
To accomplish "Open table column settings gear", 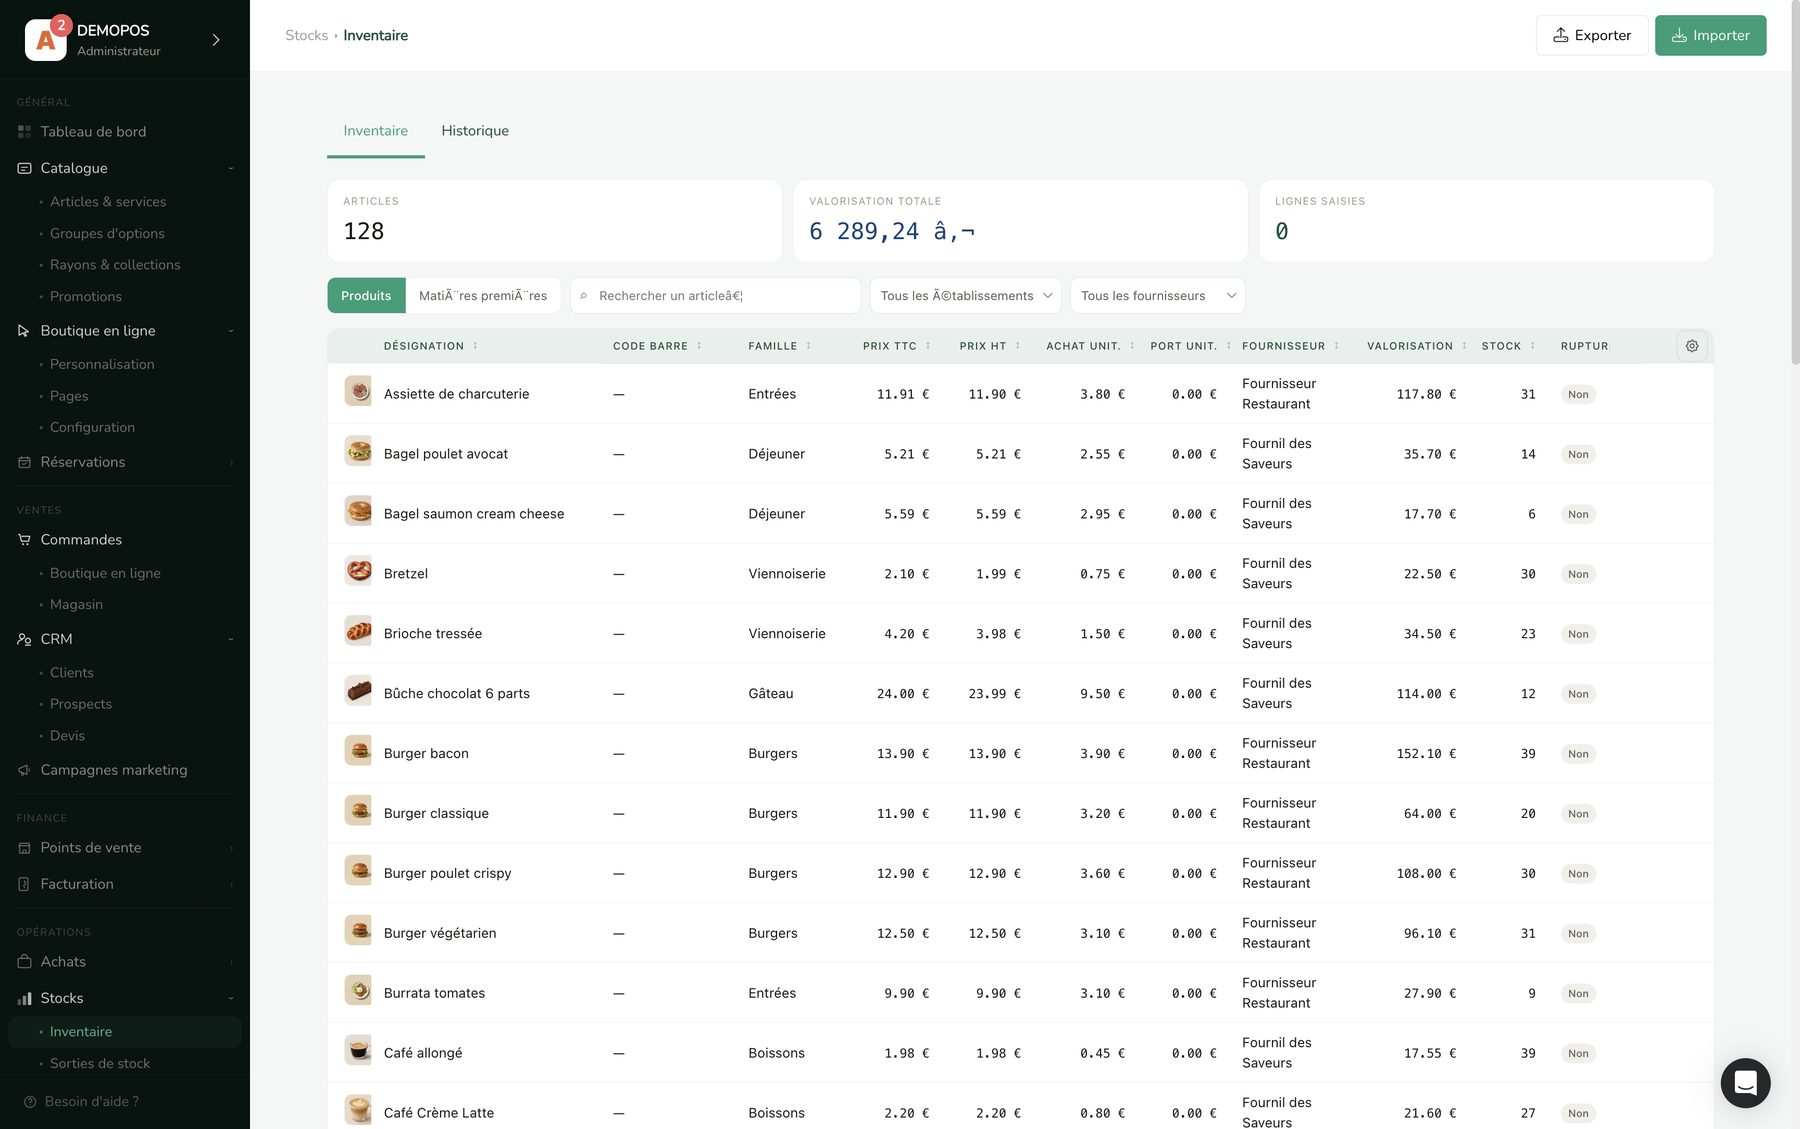I will coord(1692,346).
